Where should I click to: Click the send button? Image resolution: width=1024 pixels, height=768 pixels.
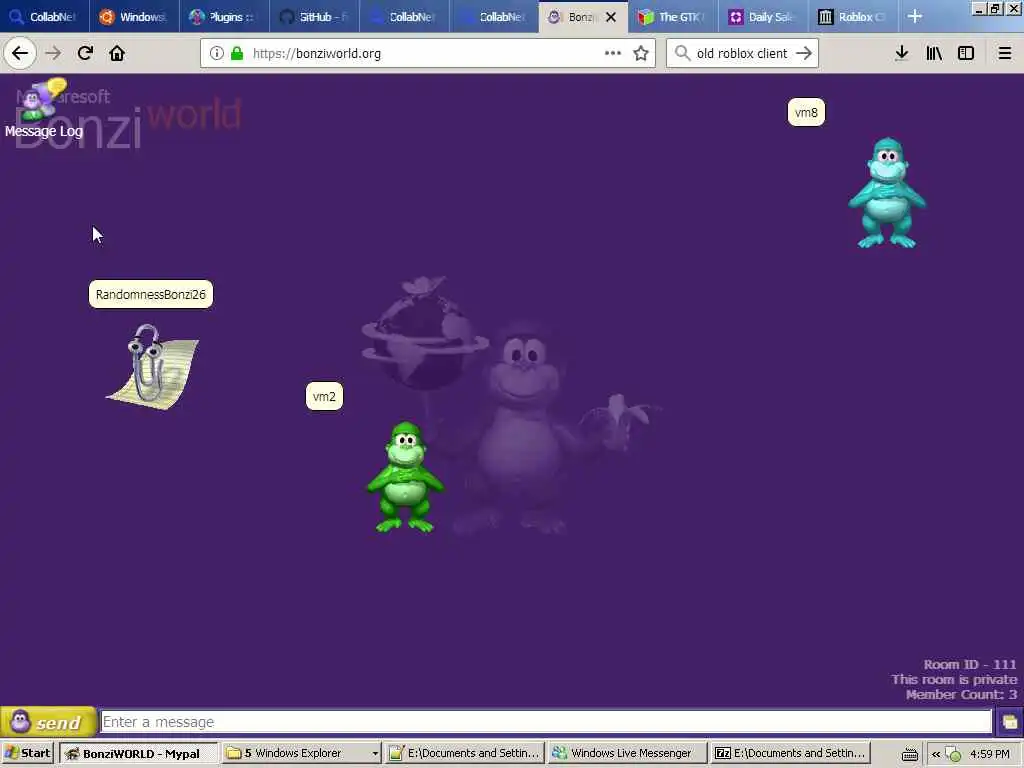pos(48,722)
